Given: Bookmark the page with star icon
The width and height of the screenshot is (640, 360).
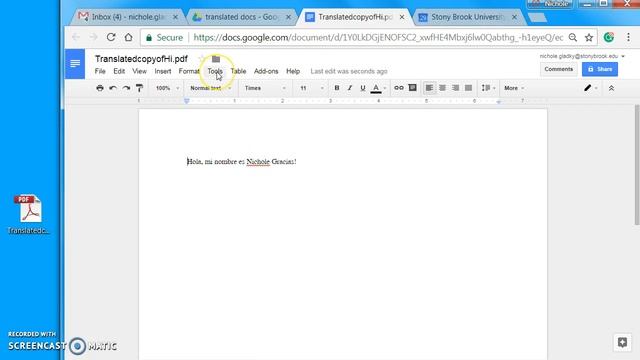Looking at the screenshot, I should 589,38.
